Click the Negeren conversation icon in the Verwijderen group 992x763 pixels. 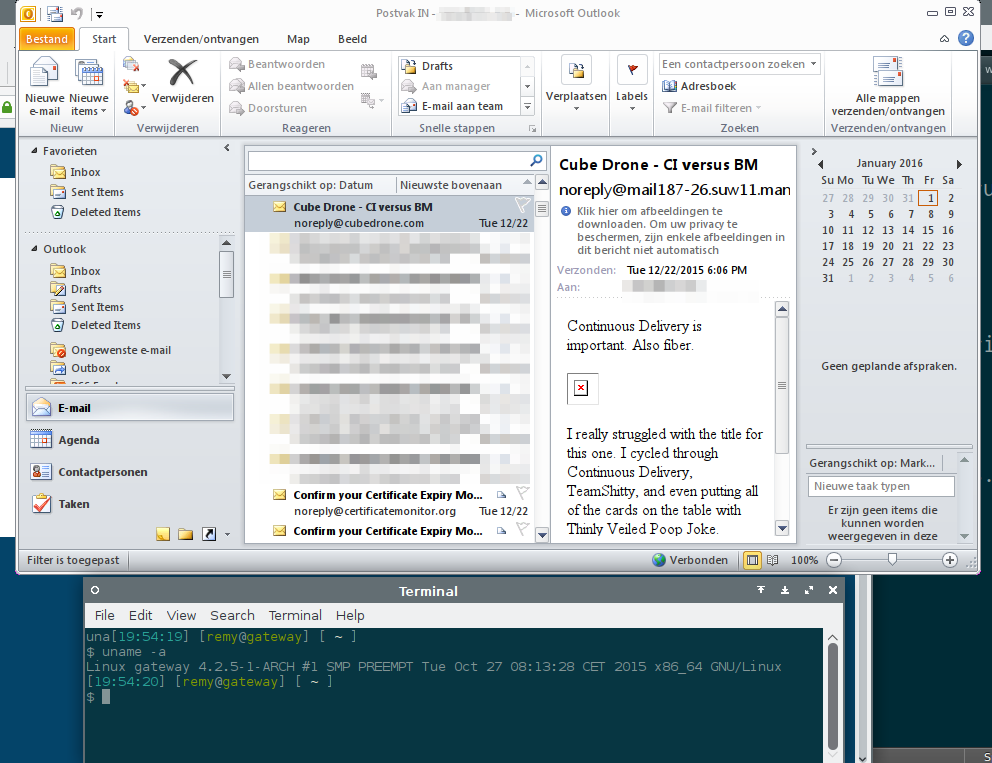click(131, 64)
